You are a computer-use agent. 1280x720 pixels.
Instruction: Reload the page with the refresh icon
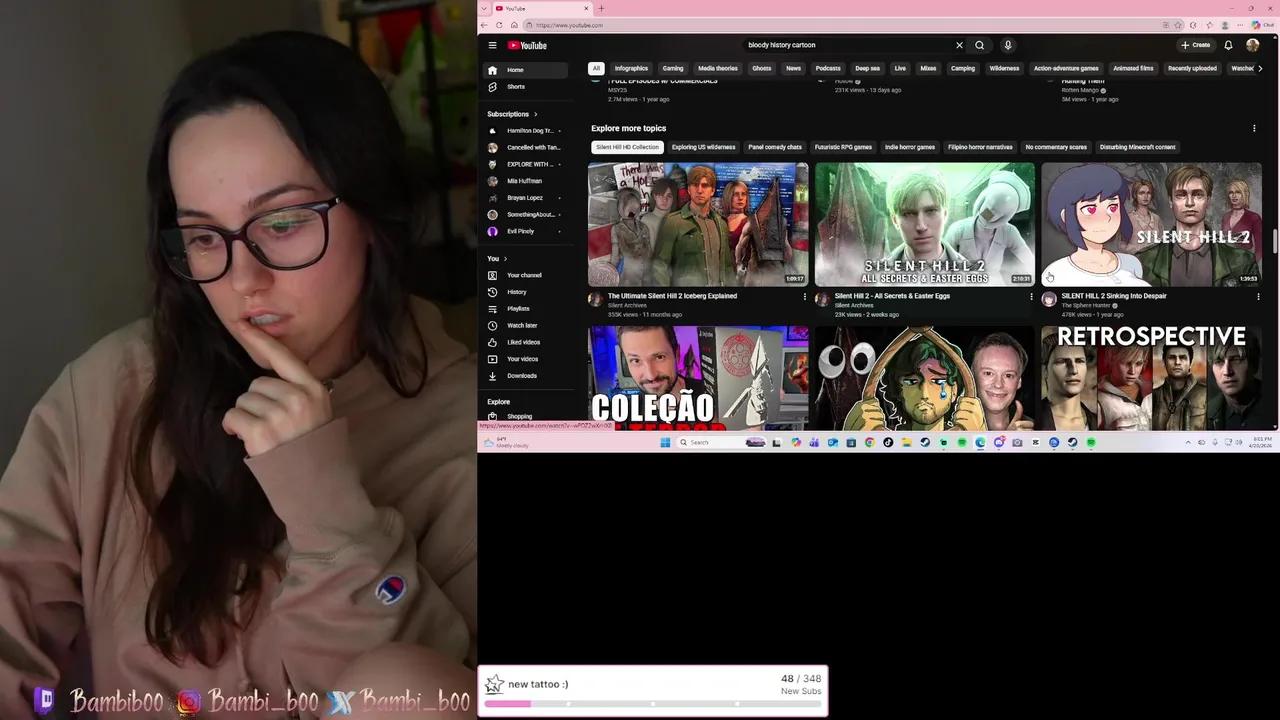(499, 25)
